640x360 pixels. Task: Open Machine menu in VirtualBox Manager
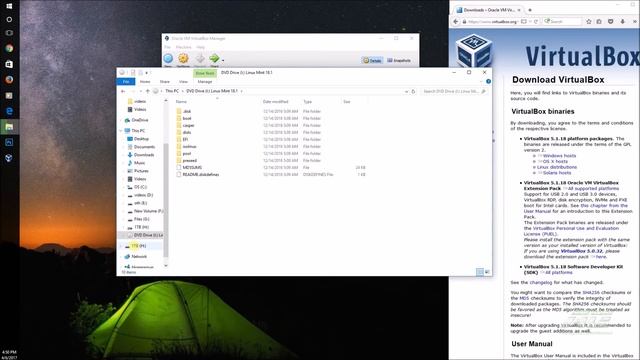point(183,47)
